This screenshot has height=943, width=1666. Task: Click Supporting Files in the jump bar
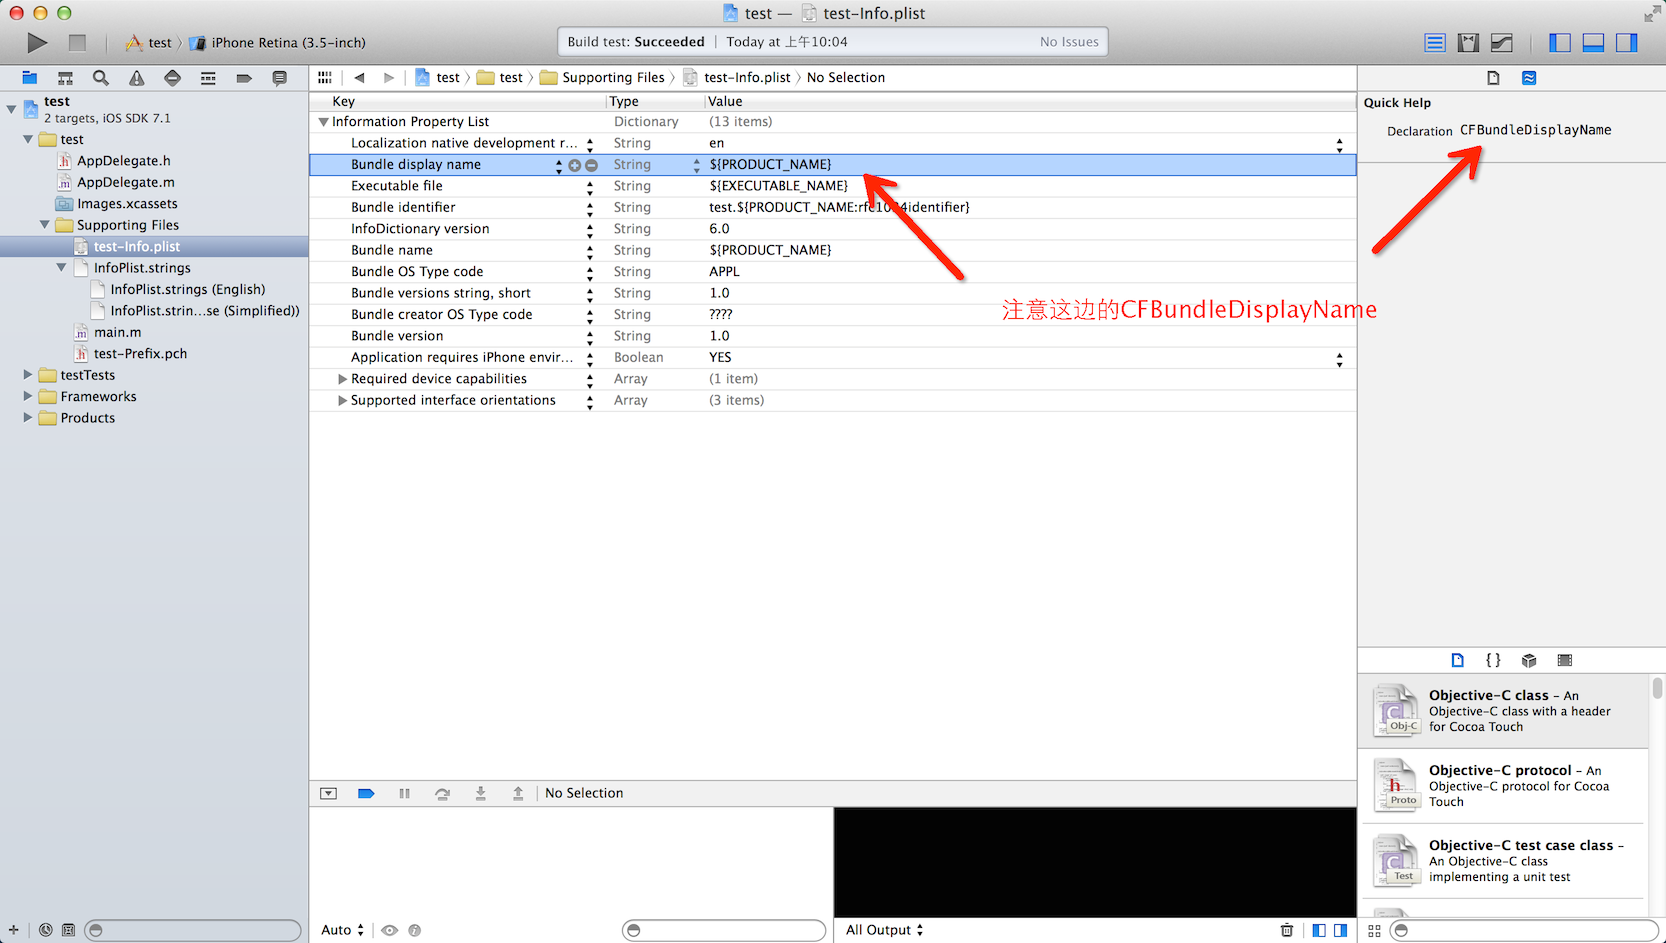pos(612,77)
